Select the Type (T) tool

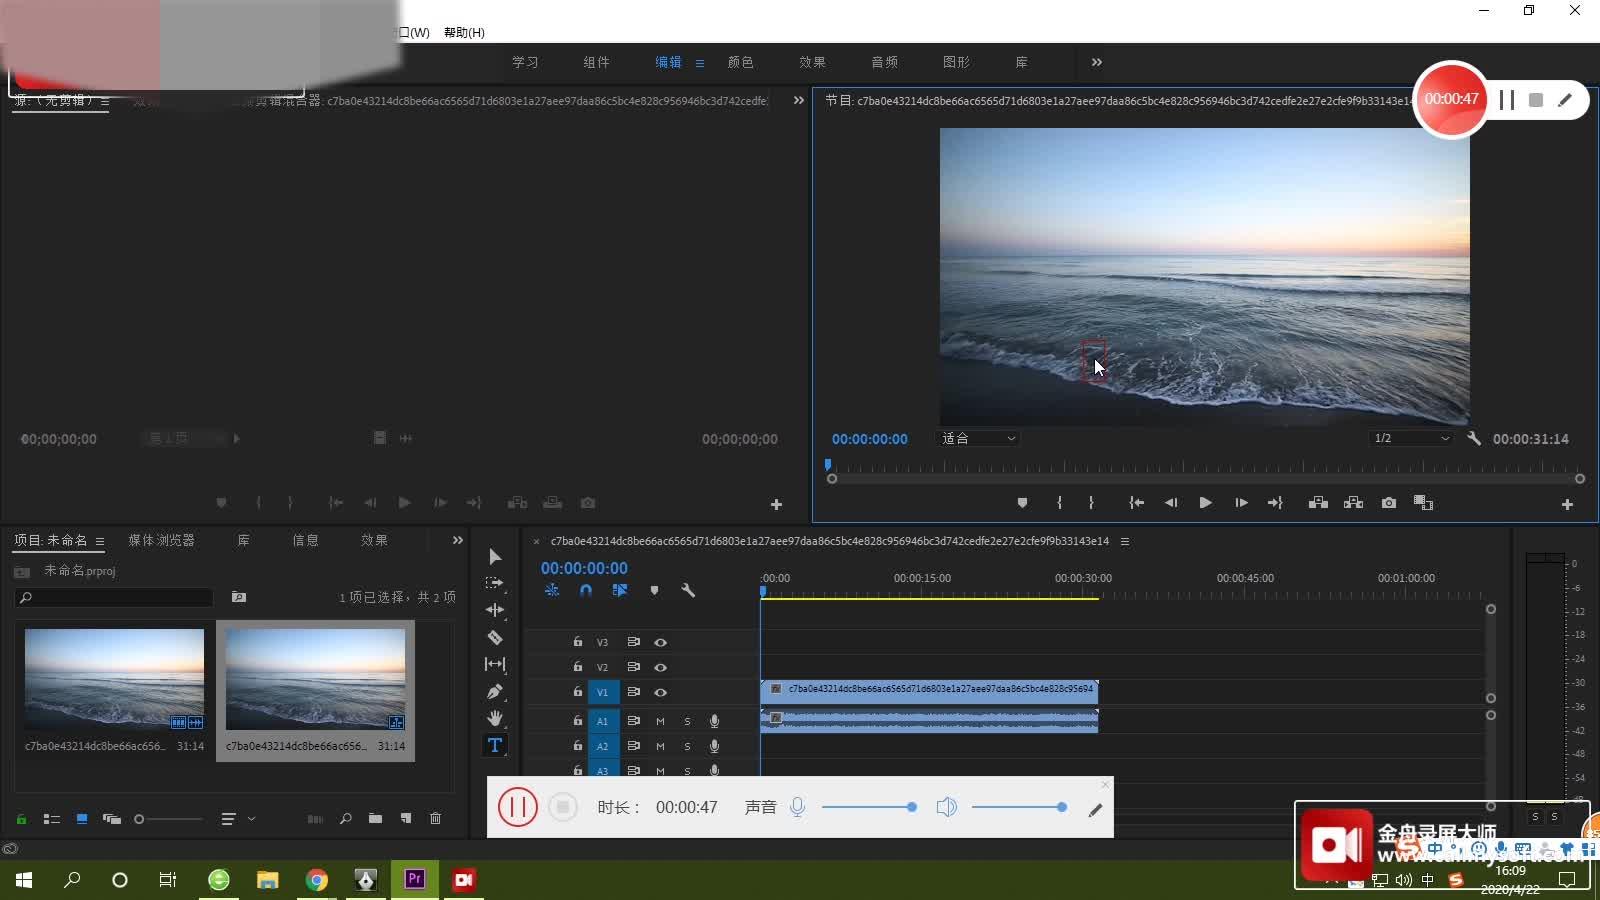click(x=495, y=745)
